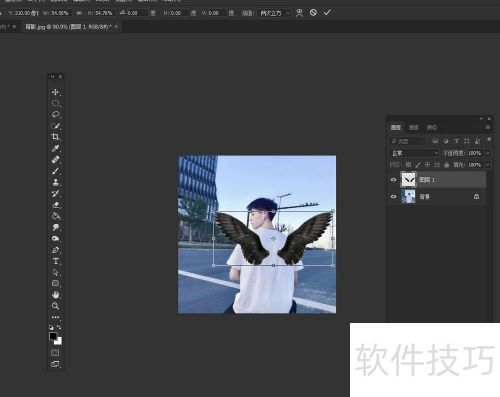Open the layer filter type dropdown

tap(408, 141)
